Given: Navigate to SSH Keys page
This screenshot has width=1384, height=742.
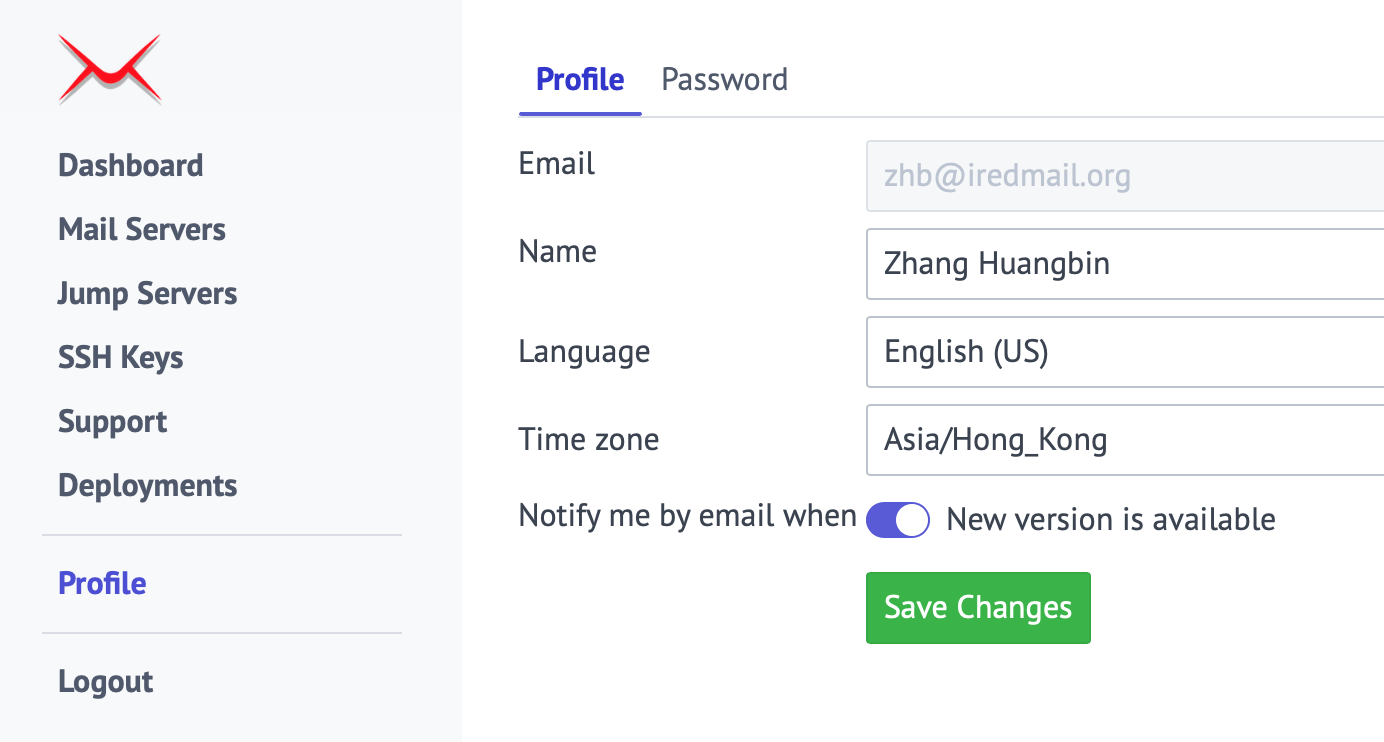Looking at the screenshot, I should (x=121, y=357).
